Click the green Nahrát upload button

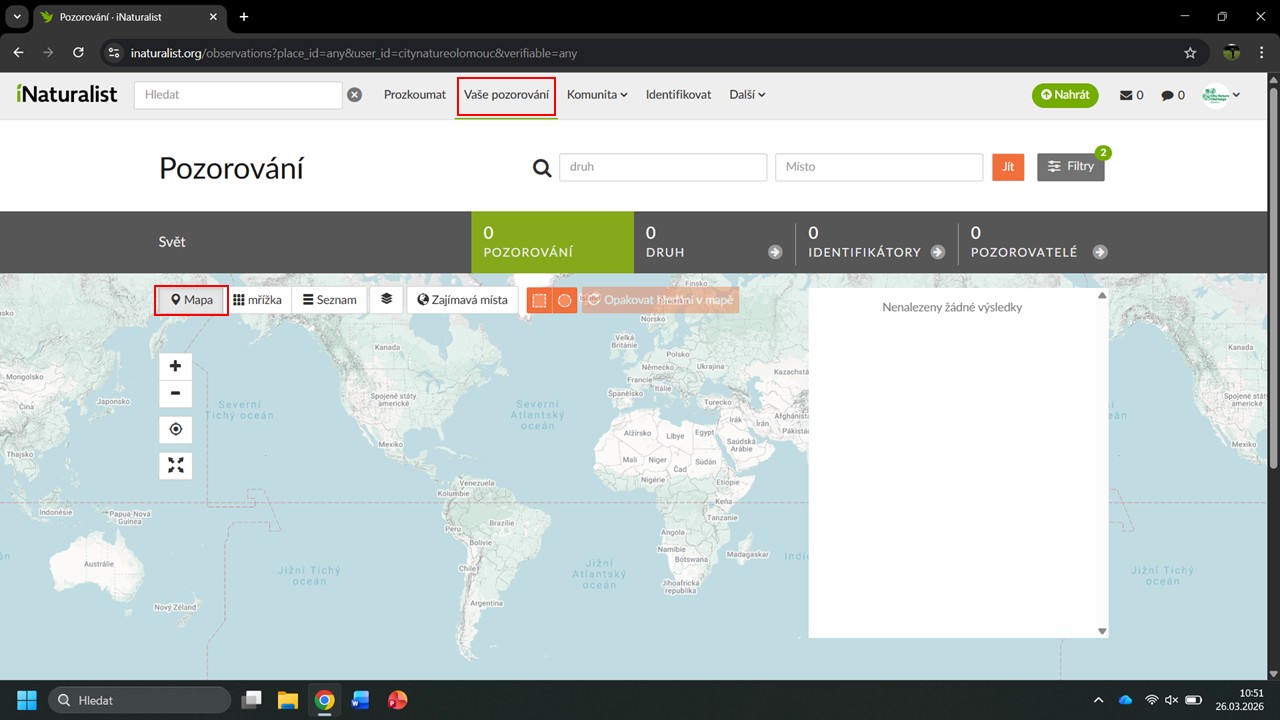click(x=1065, y=95)
